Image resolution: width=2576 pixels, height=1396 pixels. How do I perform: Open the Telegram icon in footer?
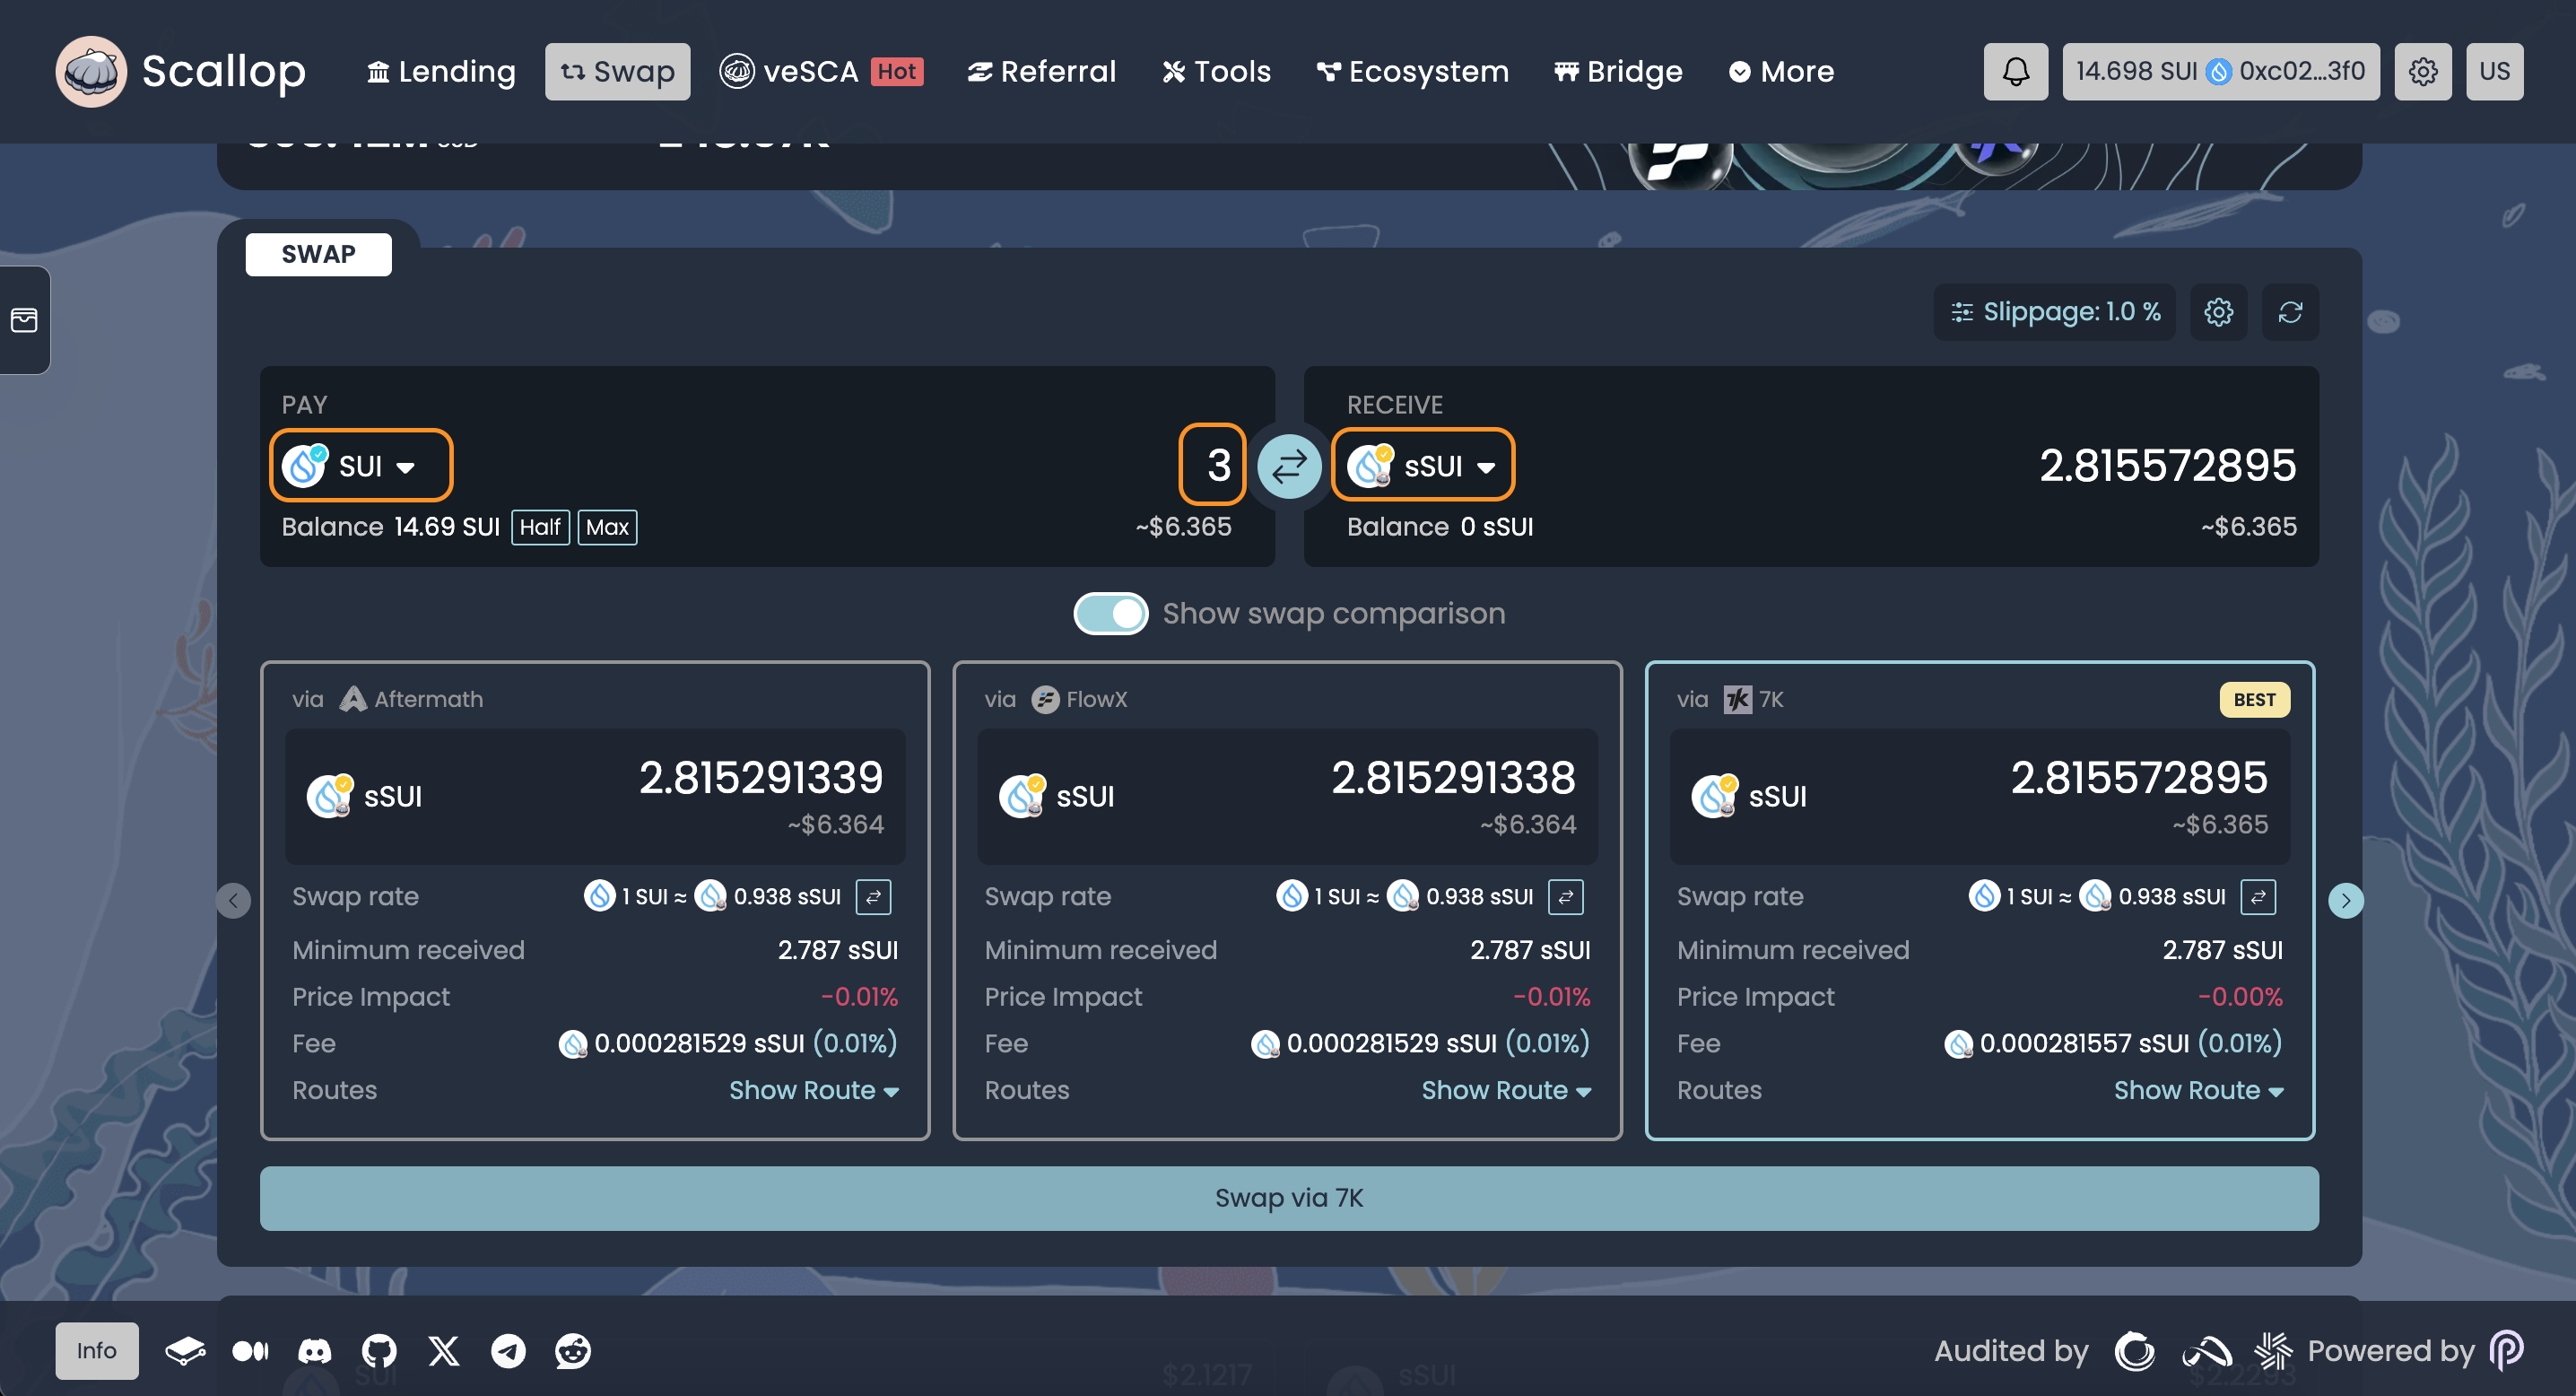coord(508,1351)
